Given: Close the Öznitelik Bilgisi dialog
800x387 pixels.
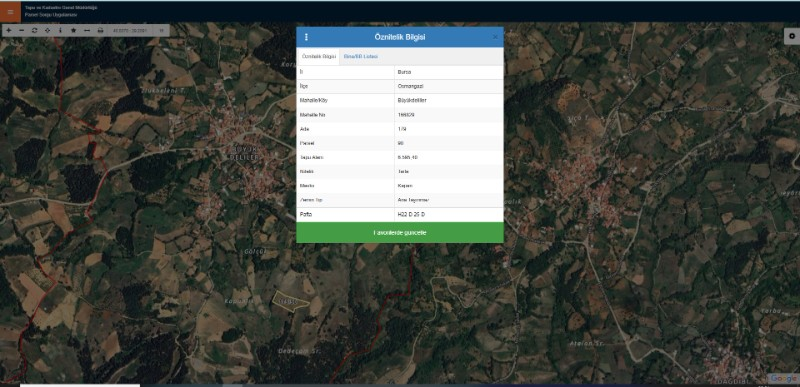Looking at the screenshot, I should (x=495, y=37).
